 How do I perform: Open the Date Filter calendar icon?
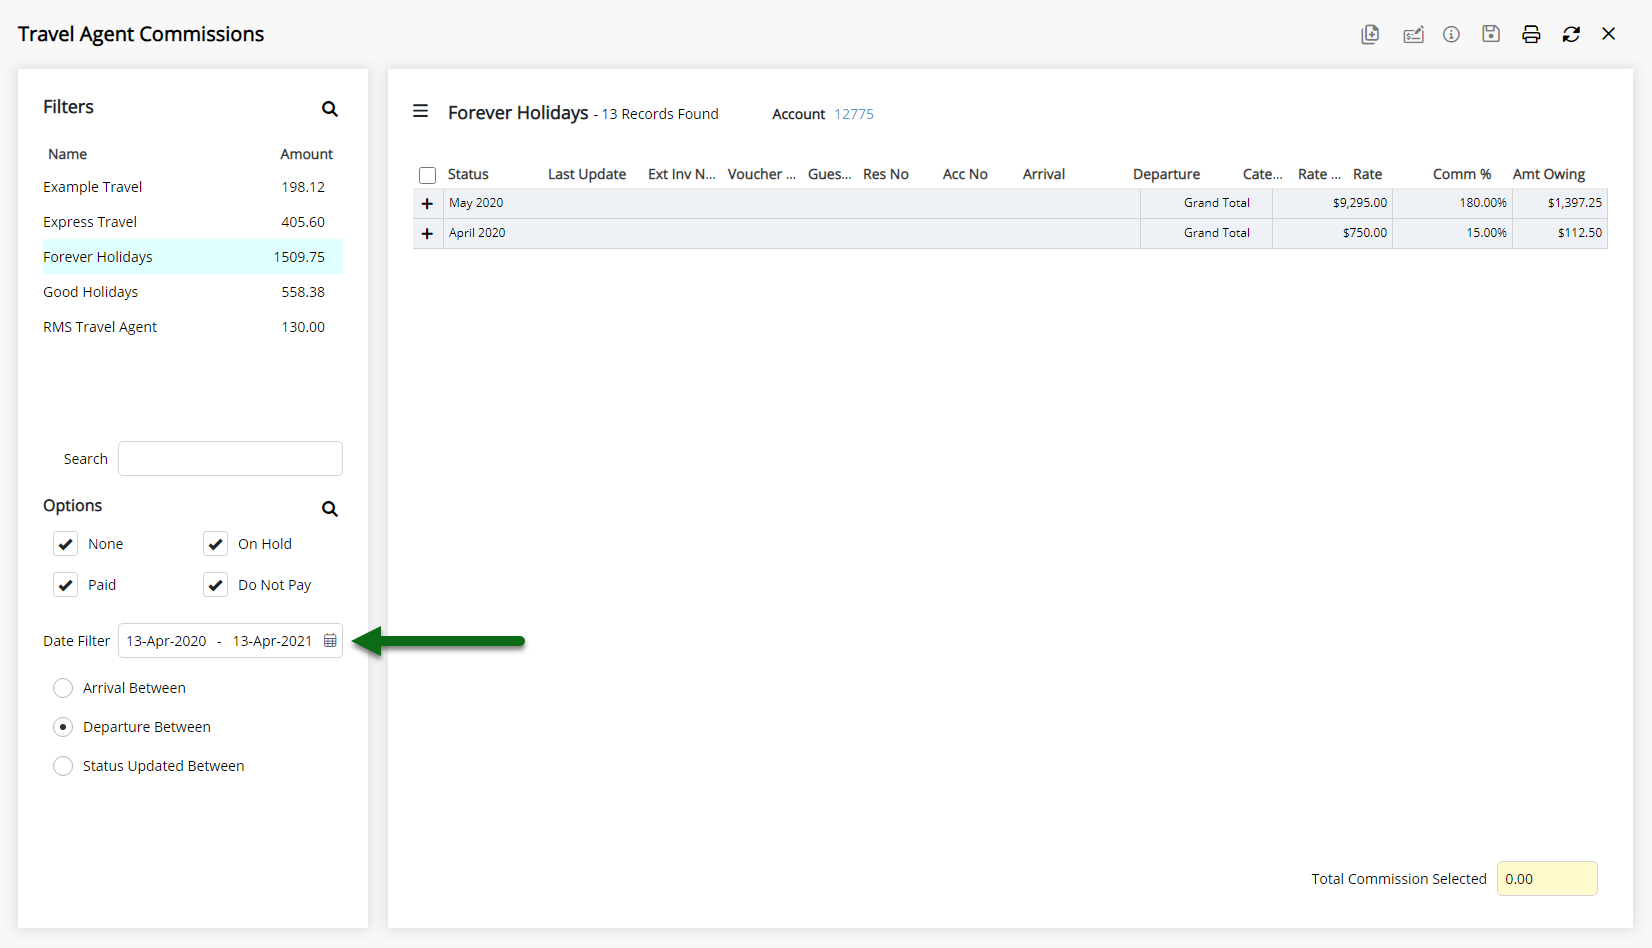[x=330, y=641]
